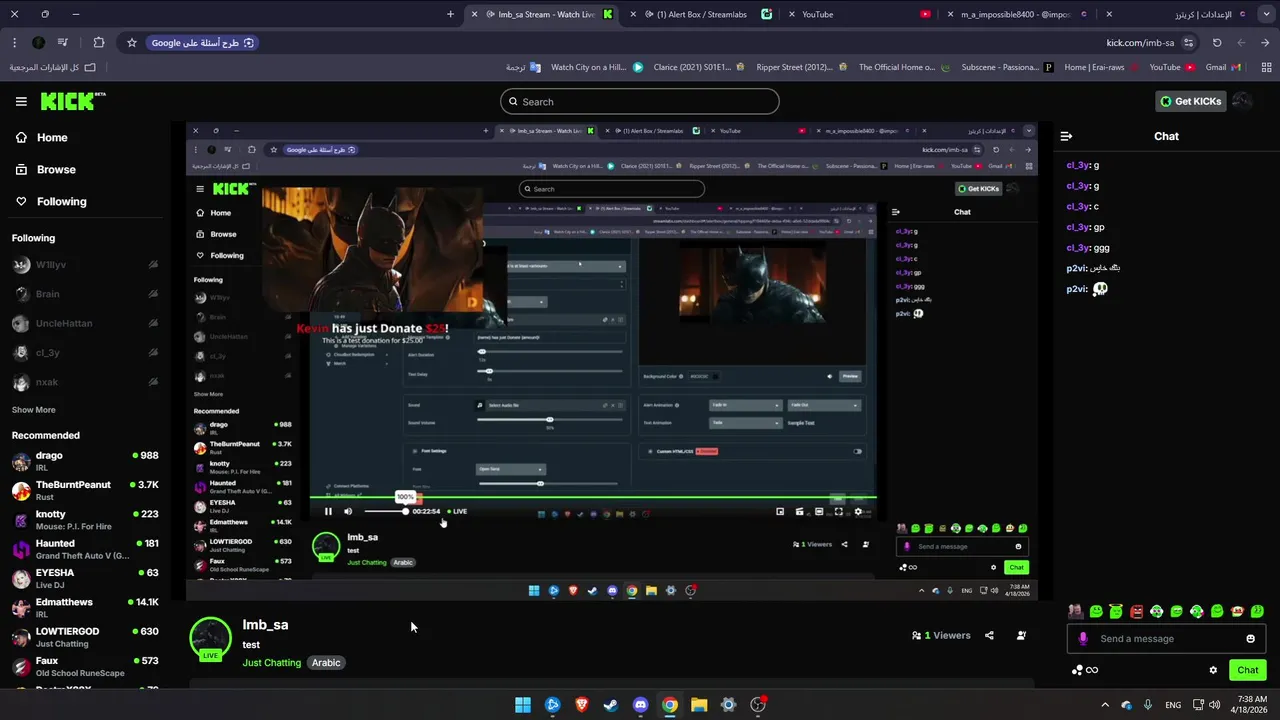
Task: Open the Home page in Kick sidebar
Action: coord(41,137)
